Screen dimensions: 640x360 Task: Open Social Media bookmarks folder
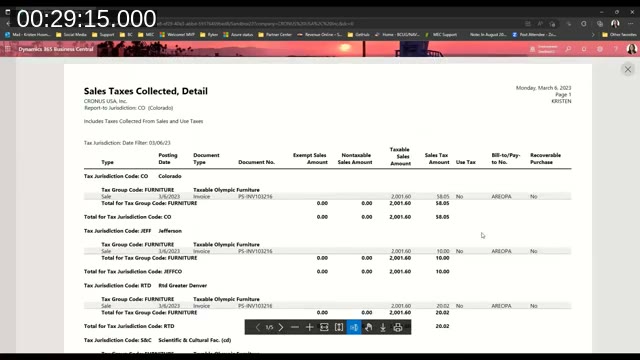71,35
